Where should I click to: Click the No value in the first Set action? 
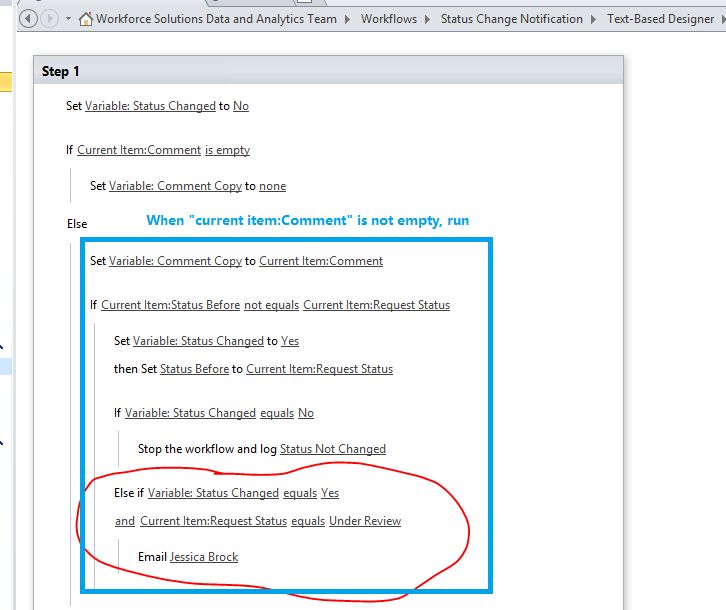tap(241, 106)
